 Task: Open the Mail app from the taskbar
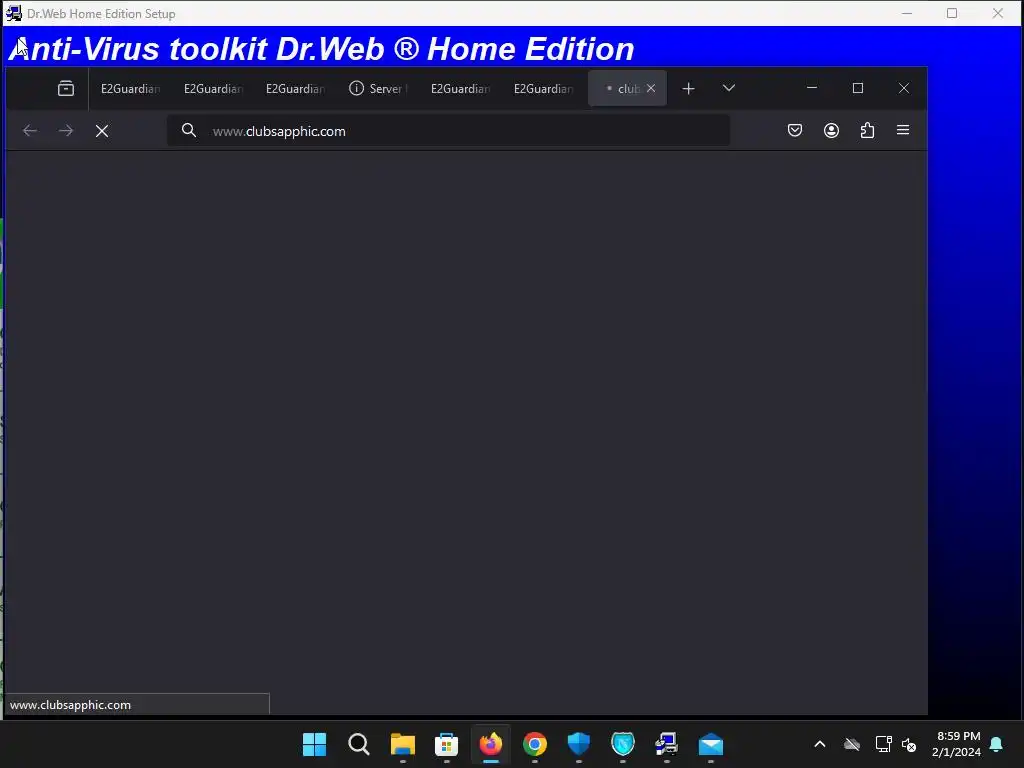coord(711,744)
